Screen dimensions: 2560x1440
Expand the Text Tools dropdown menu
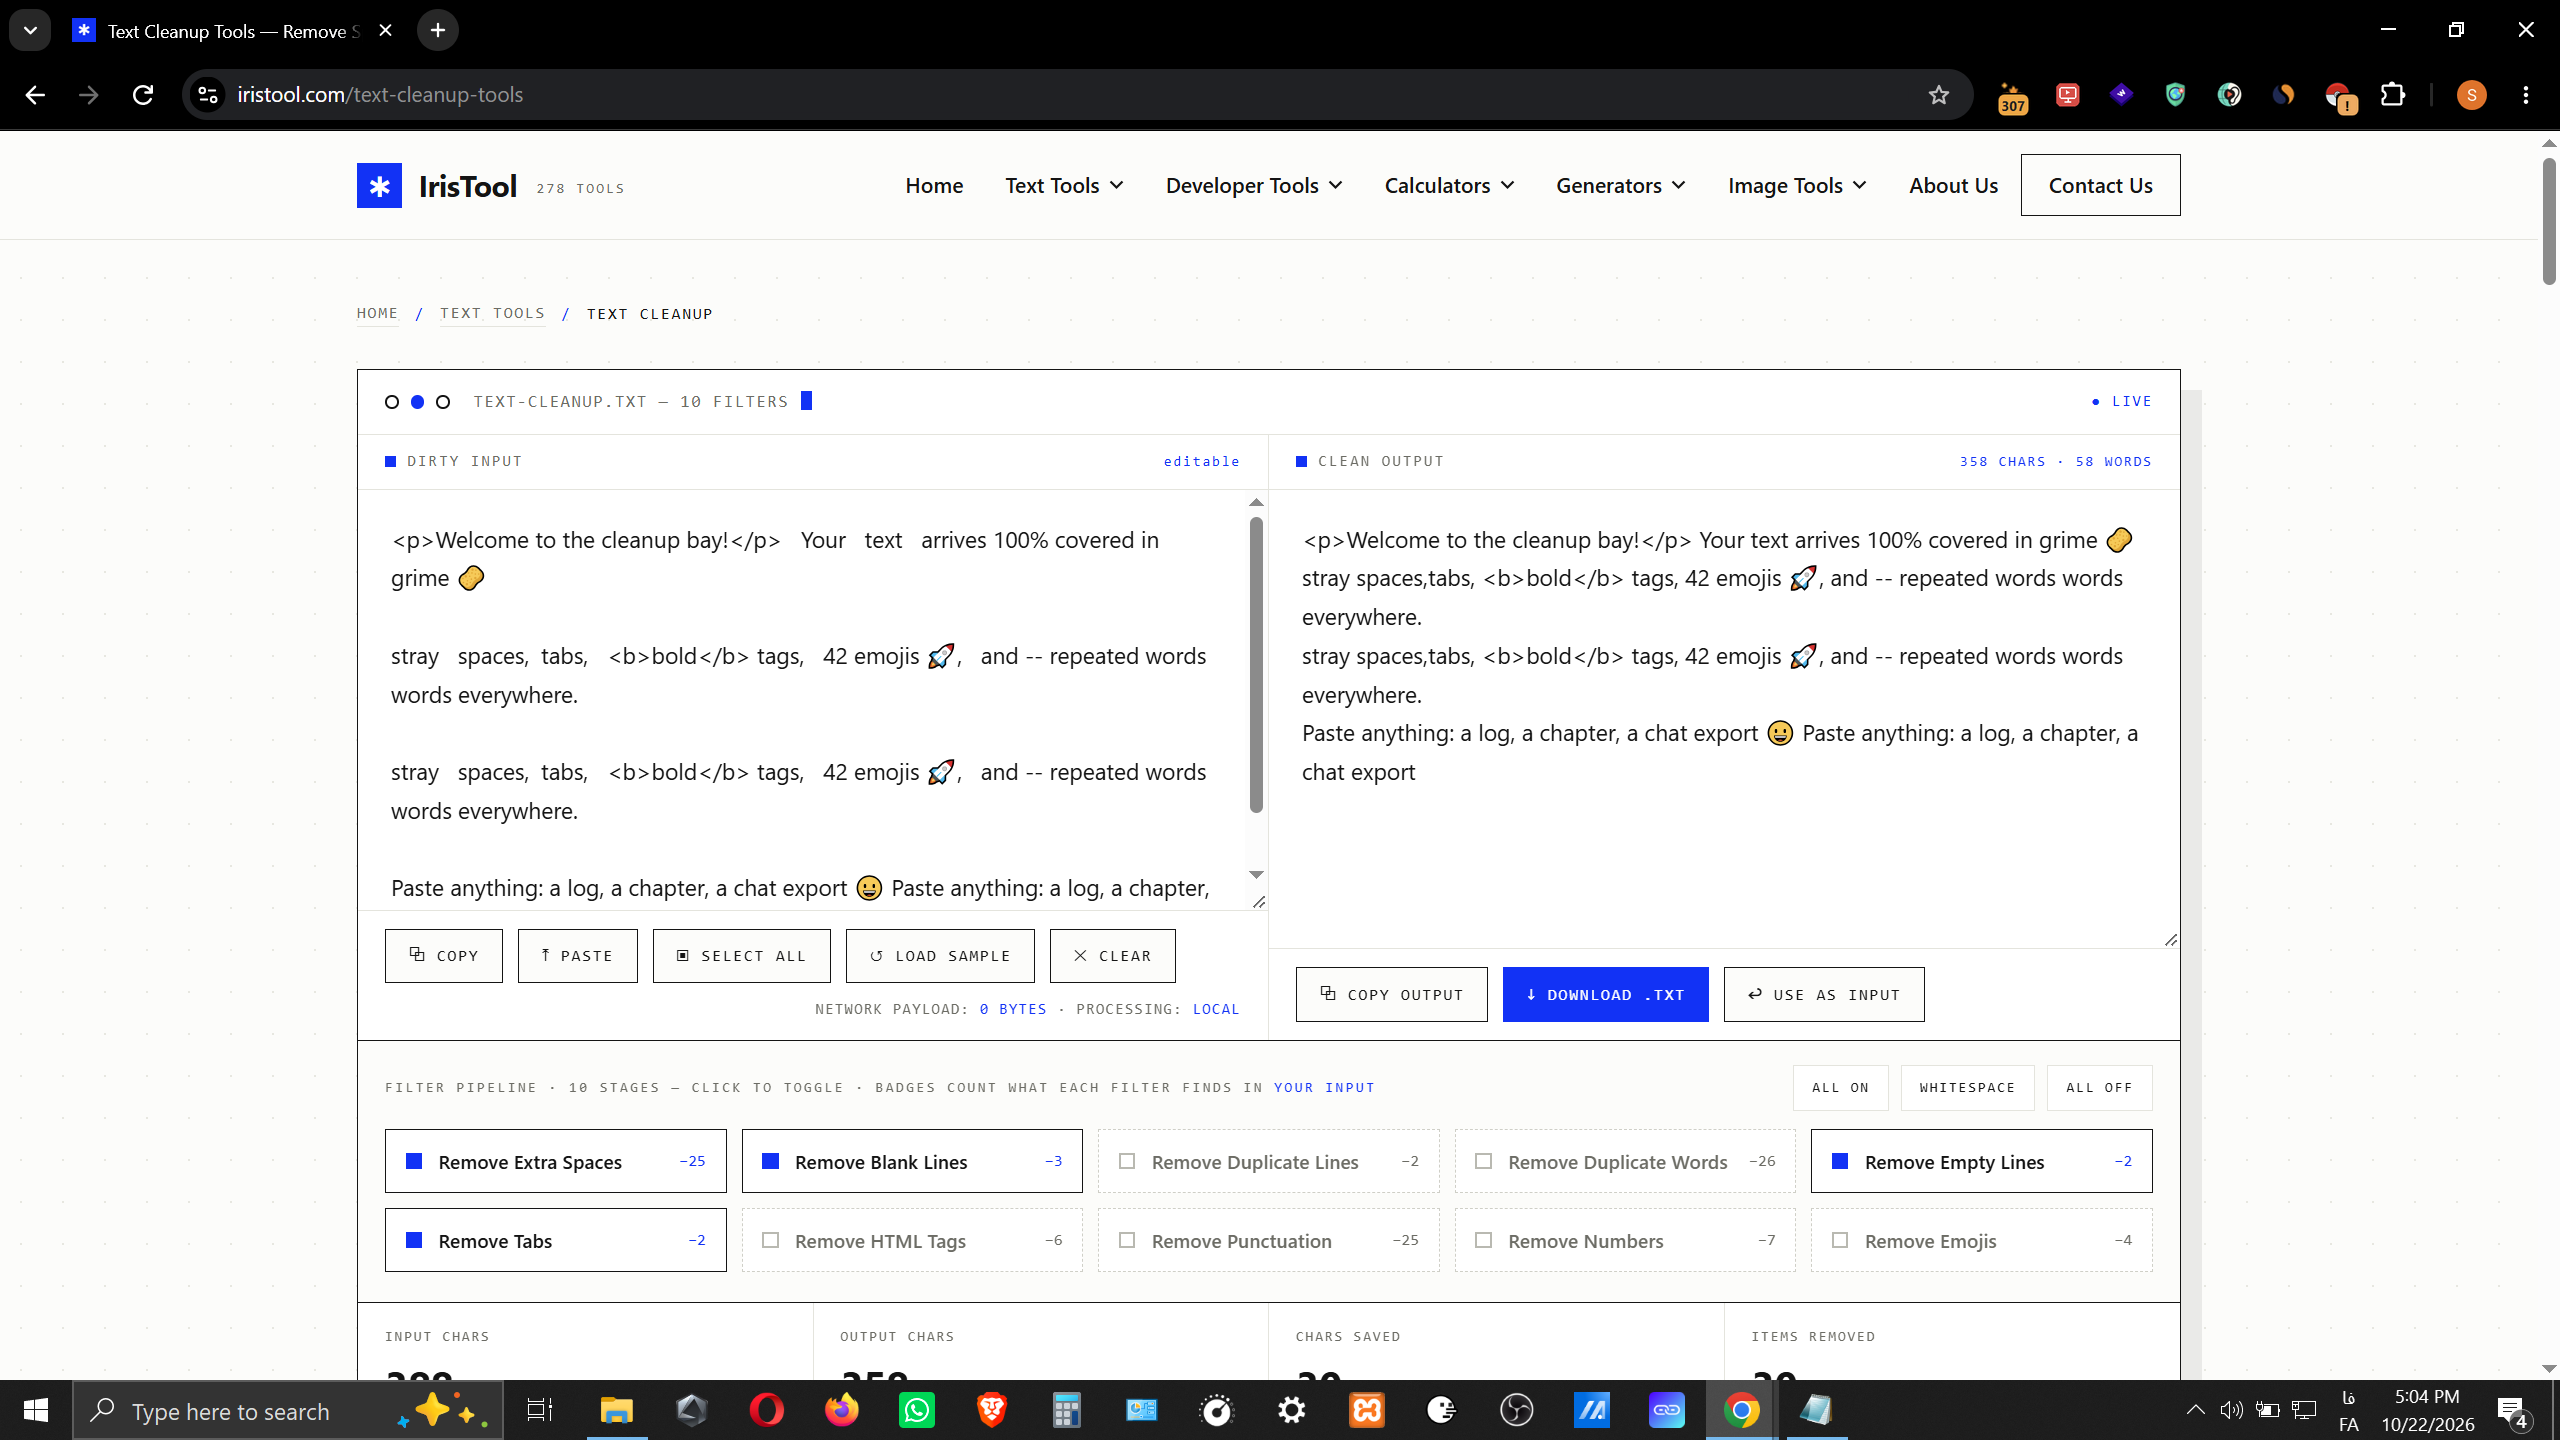[x=1064, y=186]
